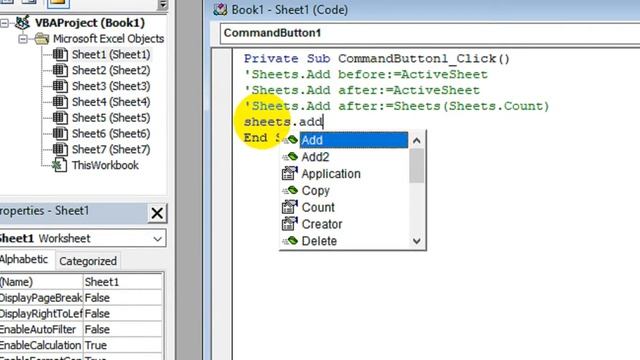Image resolution: width=640 pixels, height=360 pixels.
Task: Select the DisplayPageBreak property label
Action: coord(41,298)
